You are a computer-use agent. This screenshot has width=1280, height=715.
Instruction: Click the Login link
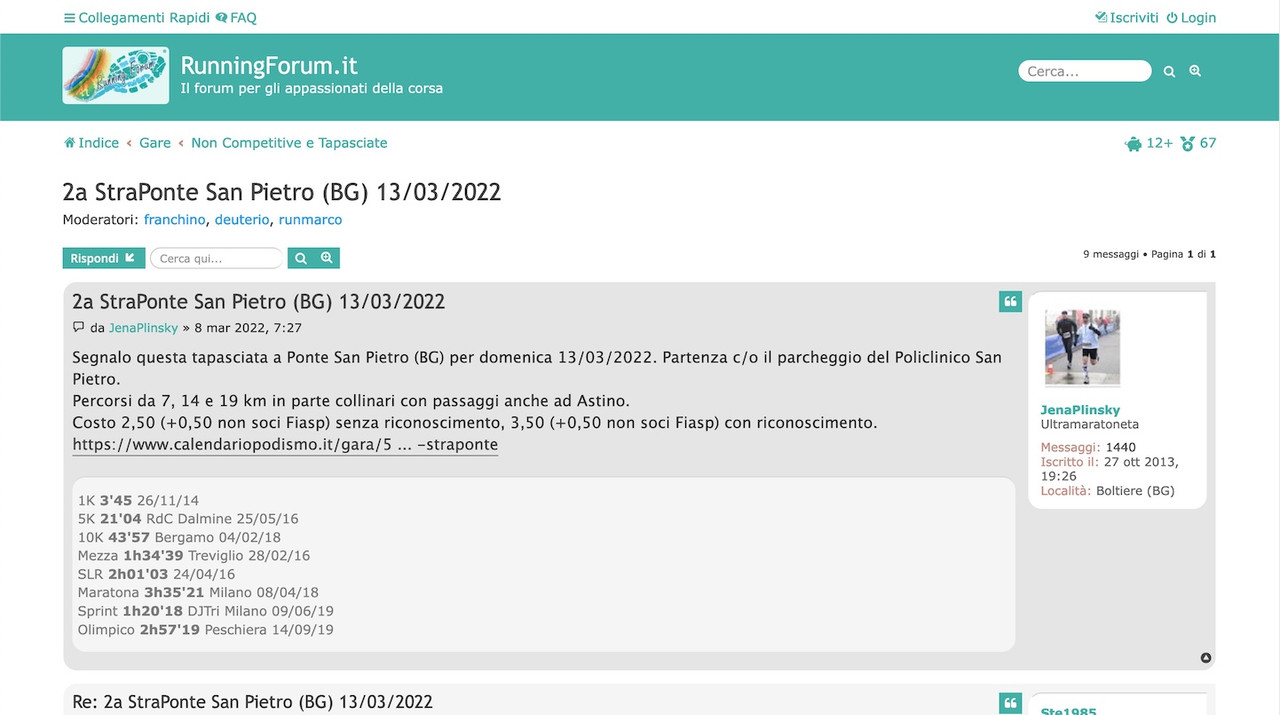(x=1191, y=17)
